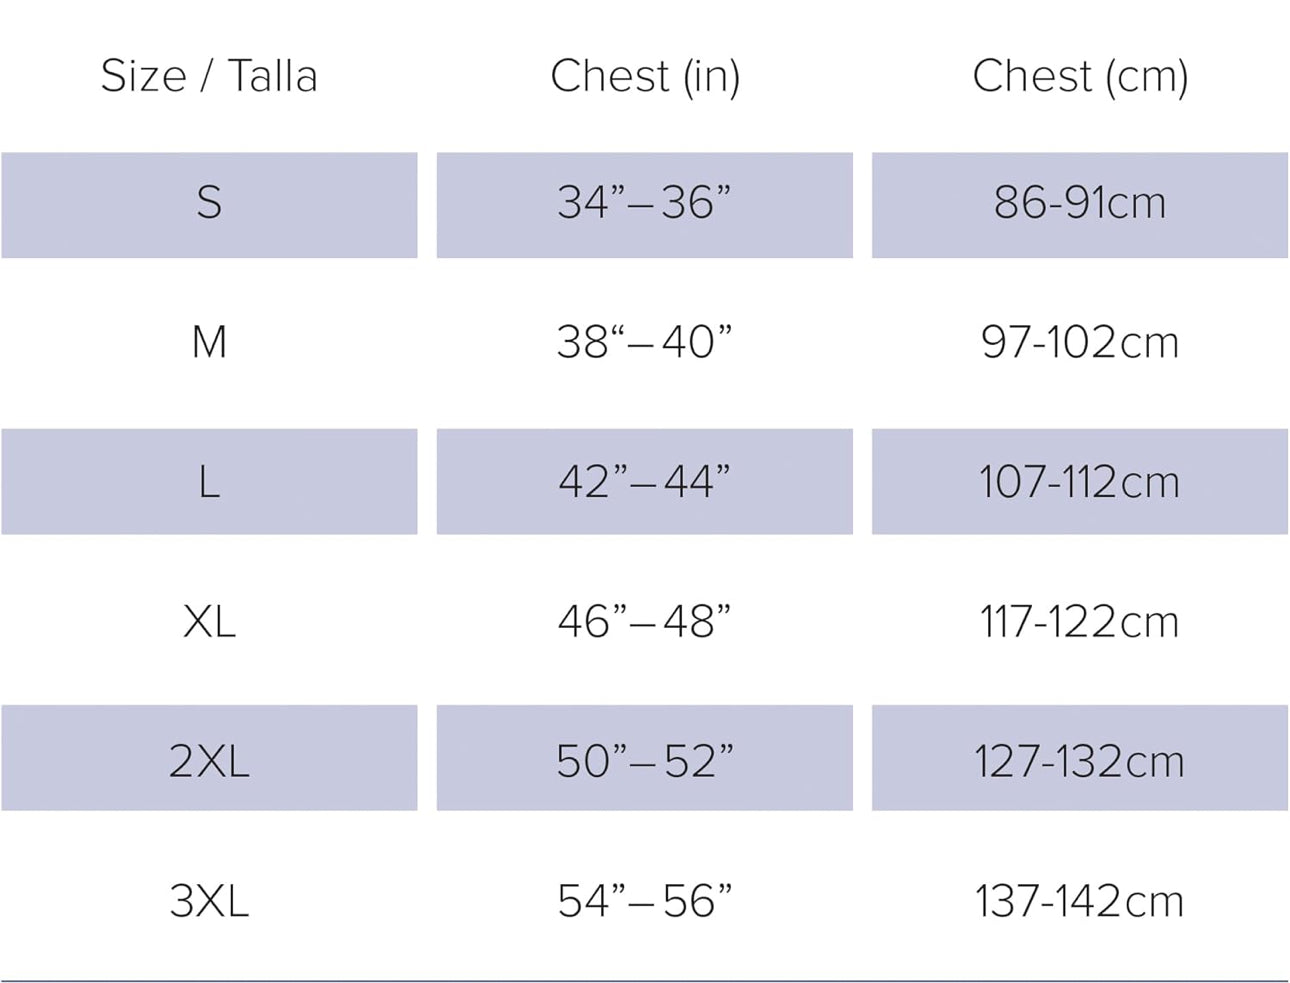Click the 107-112cm chest cell
This screenshot has height=983, width=1290.
[x=1080, y=482]
